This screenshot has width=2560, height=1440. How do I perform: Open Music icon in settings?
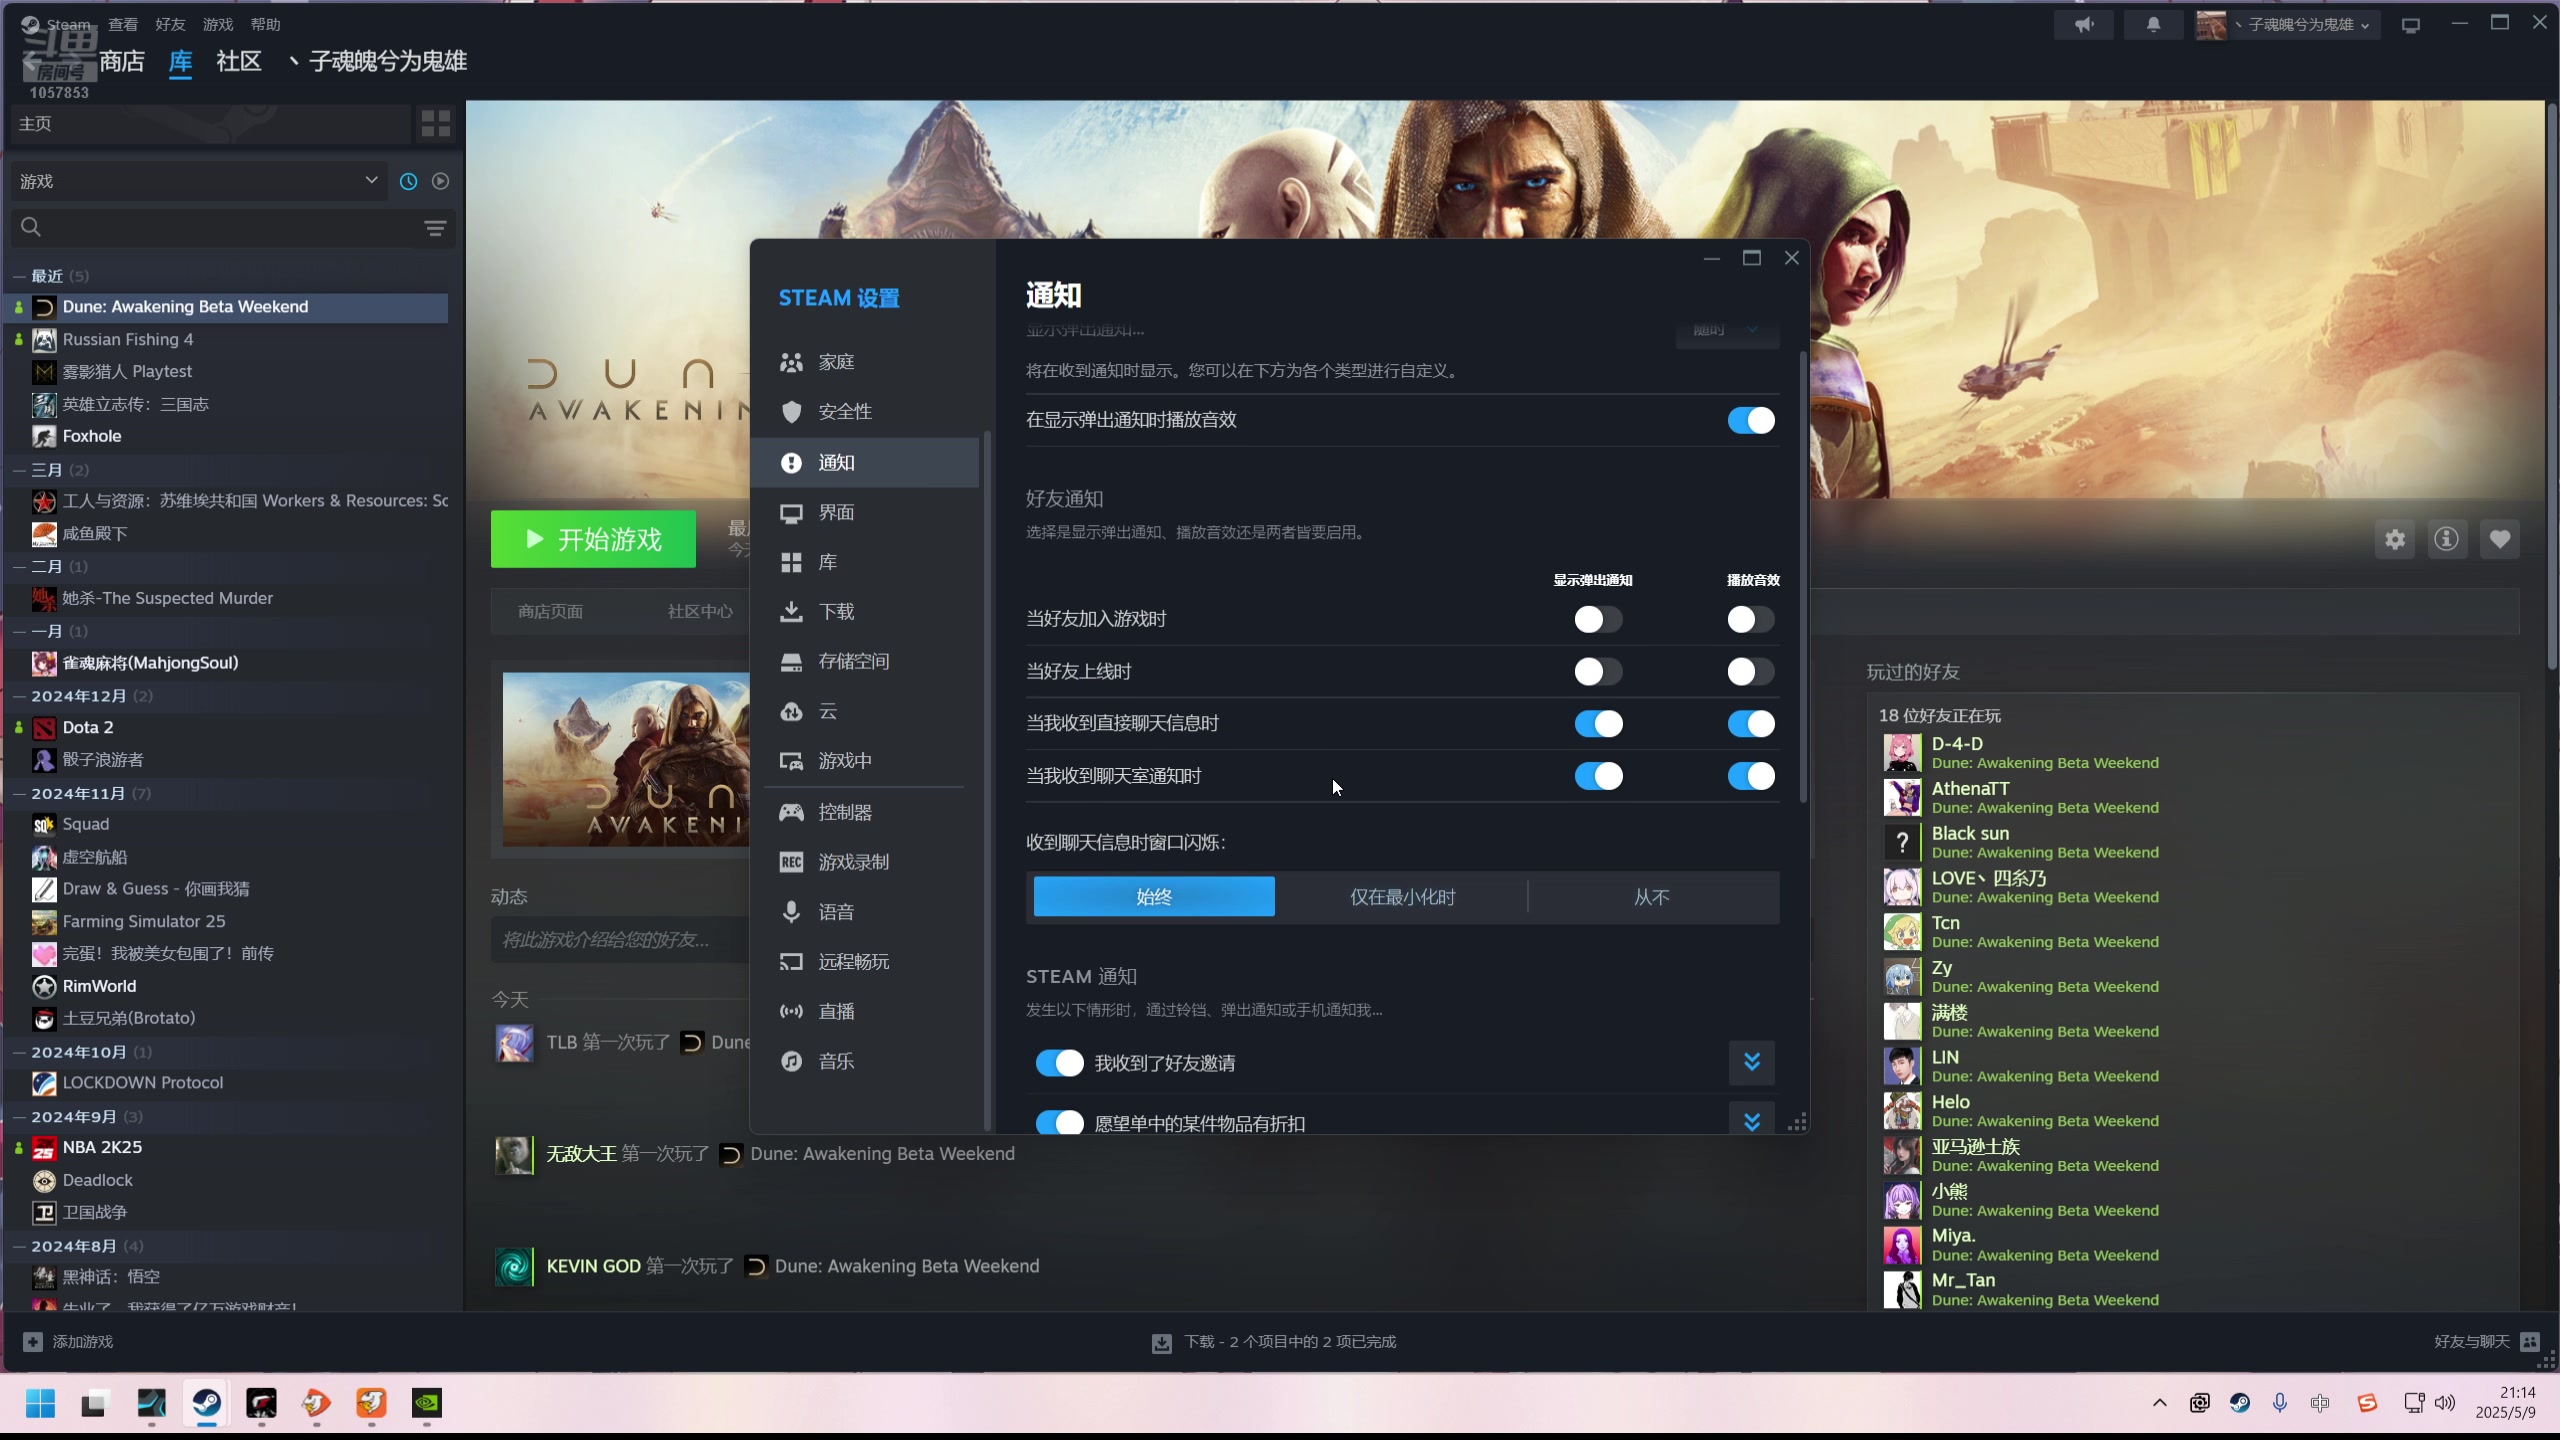[791, 1062]
